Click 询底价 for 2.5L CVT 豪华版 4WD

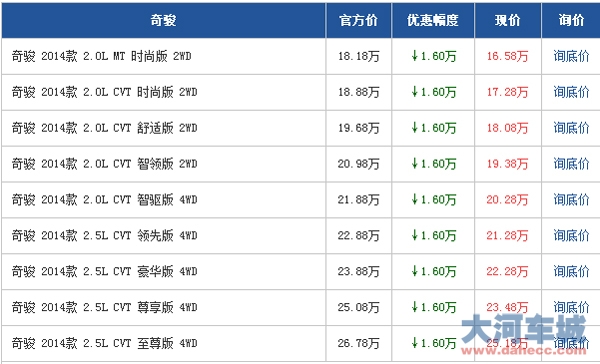click(571, 271)
